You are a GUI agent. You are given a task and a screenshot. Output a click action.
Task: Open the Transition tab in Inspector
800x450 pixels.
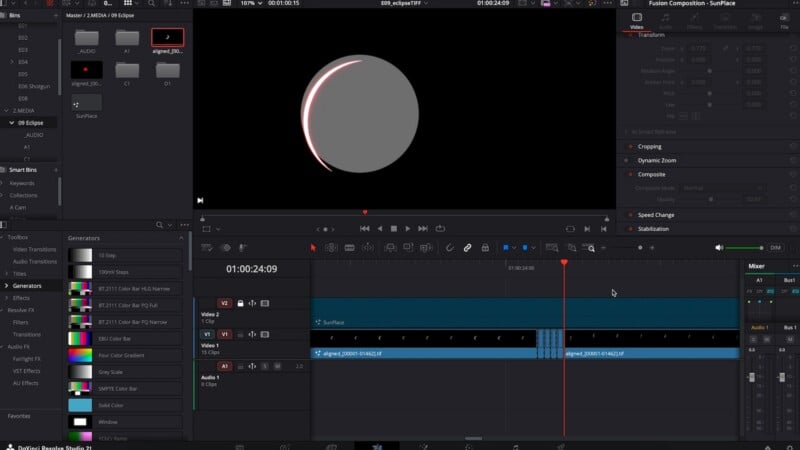click(725, 21)
